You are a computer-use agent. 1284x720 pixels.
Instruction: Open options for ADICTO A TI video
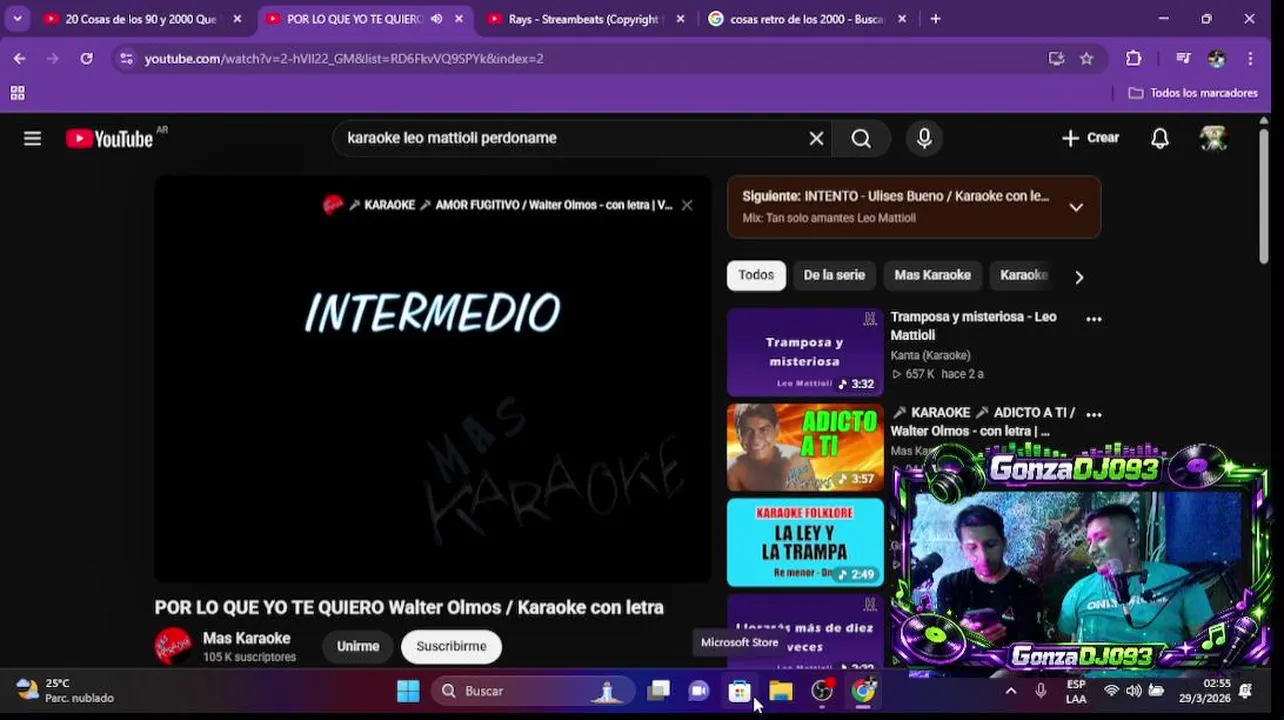1094,413
